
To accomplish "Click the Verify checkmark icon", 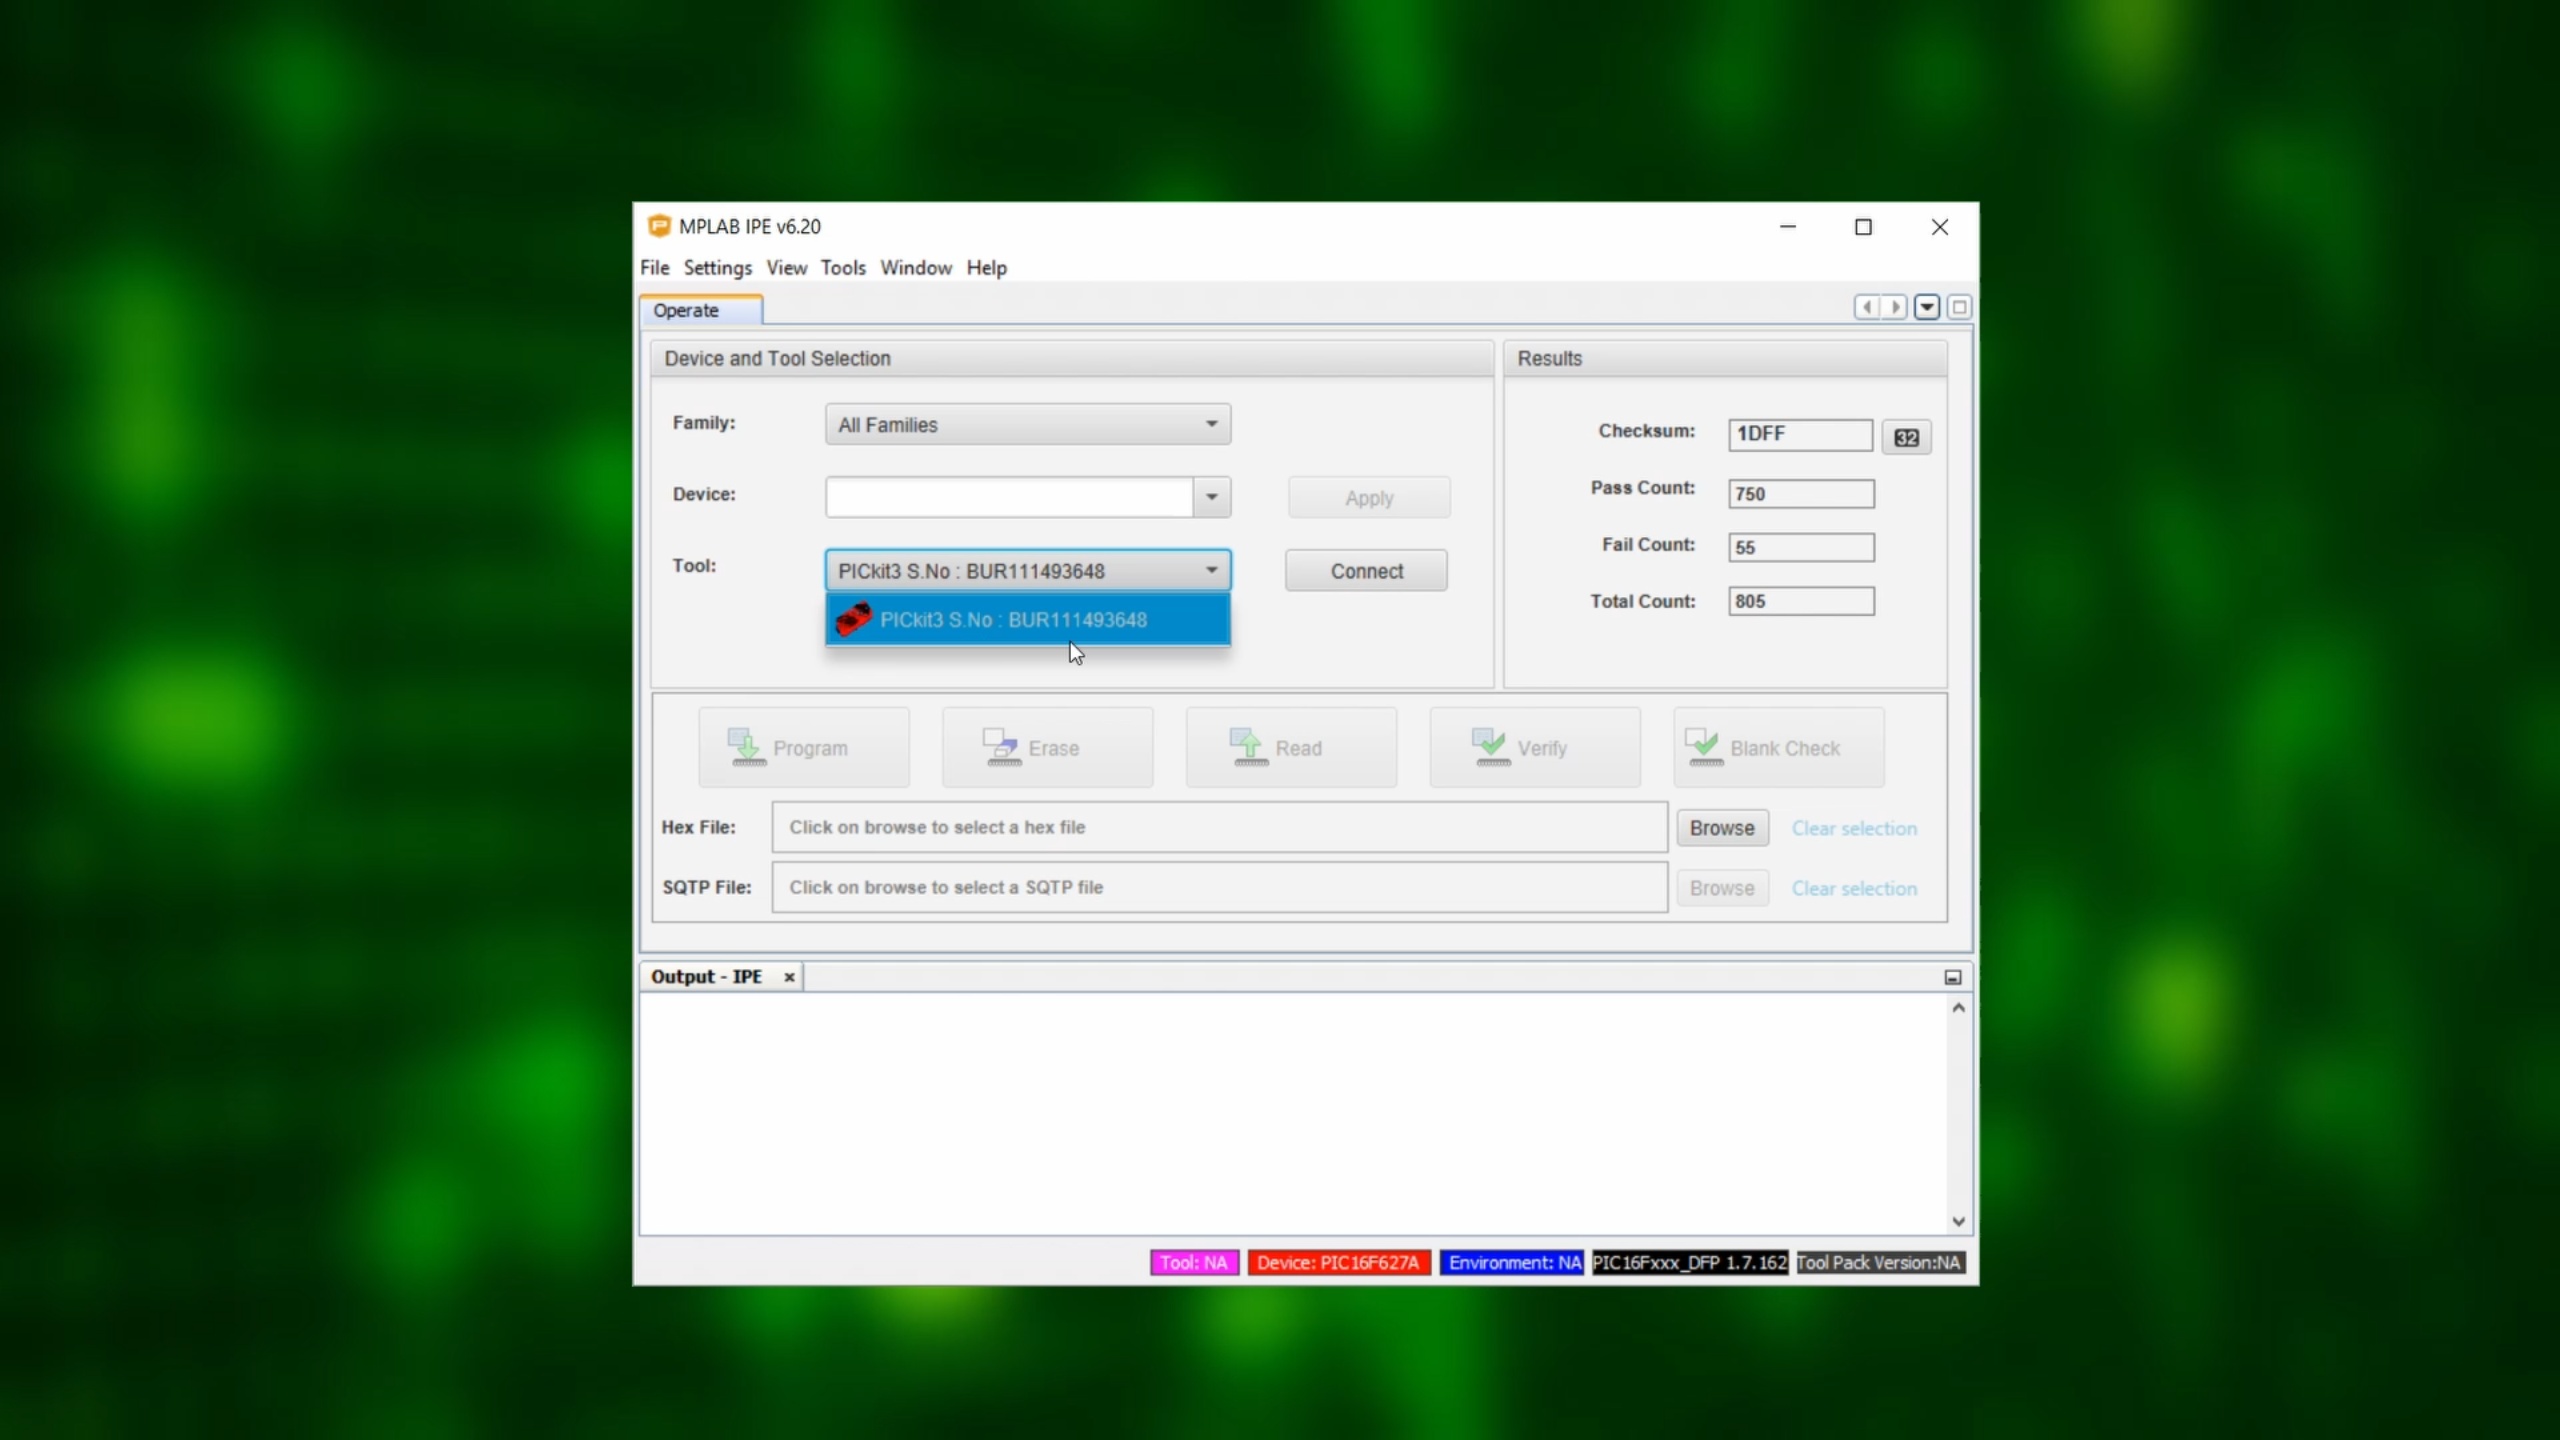I will [1490, 747].
